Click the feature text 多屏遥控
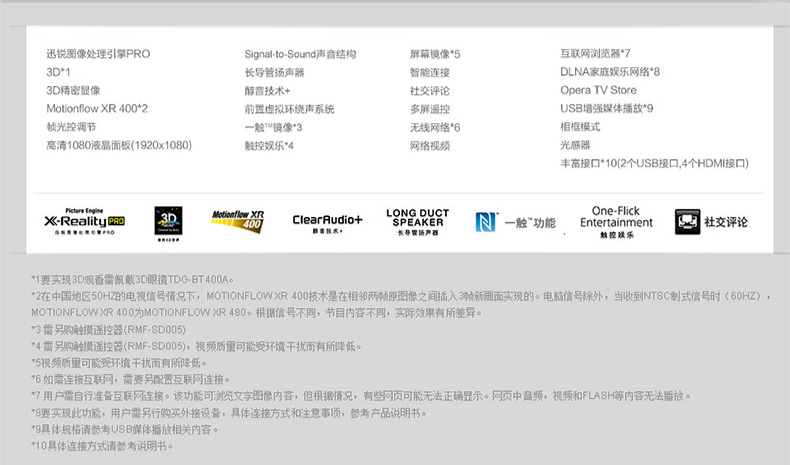 coord(430,109)
